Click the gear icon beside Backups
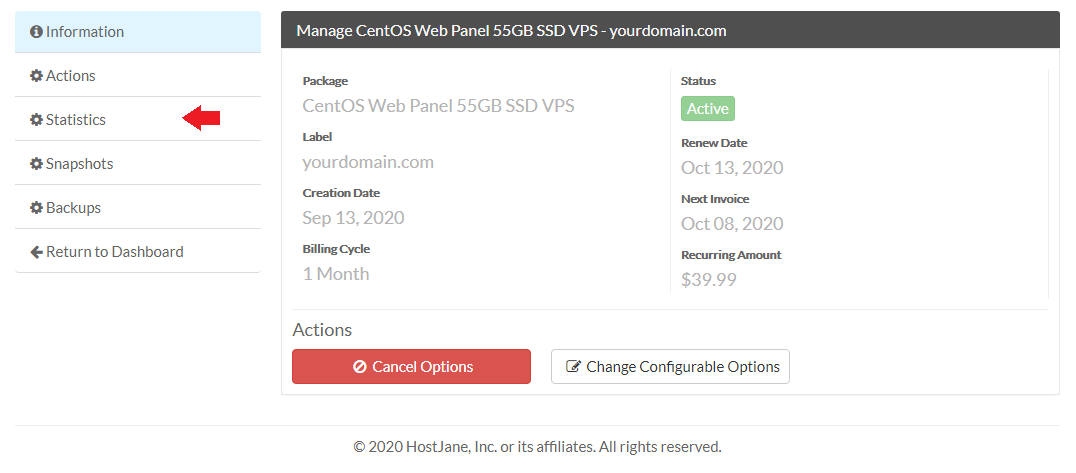The width and height of the screenshot is (1076, 473). (36, 207)
